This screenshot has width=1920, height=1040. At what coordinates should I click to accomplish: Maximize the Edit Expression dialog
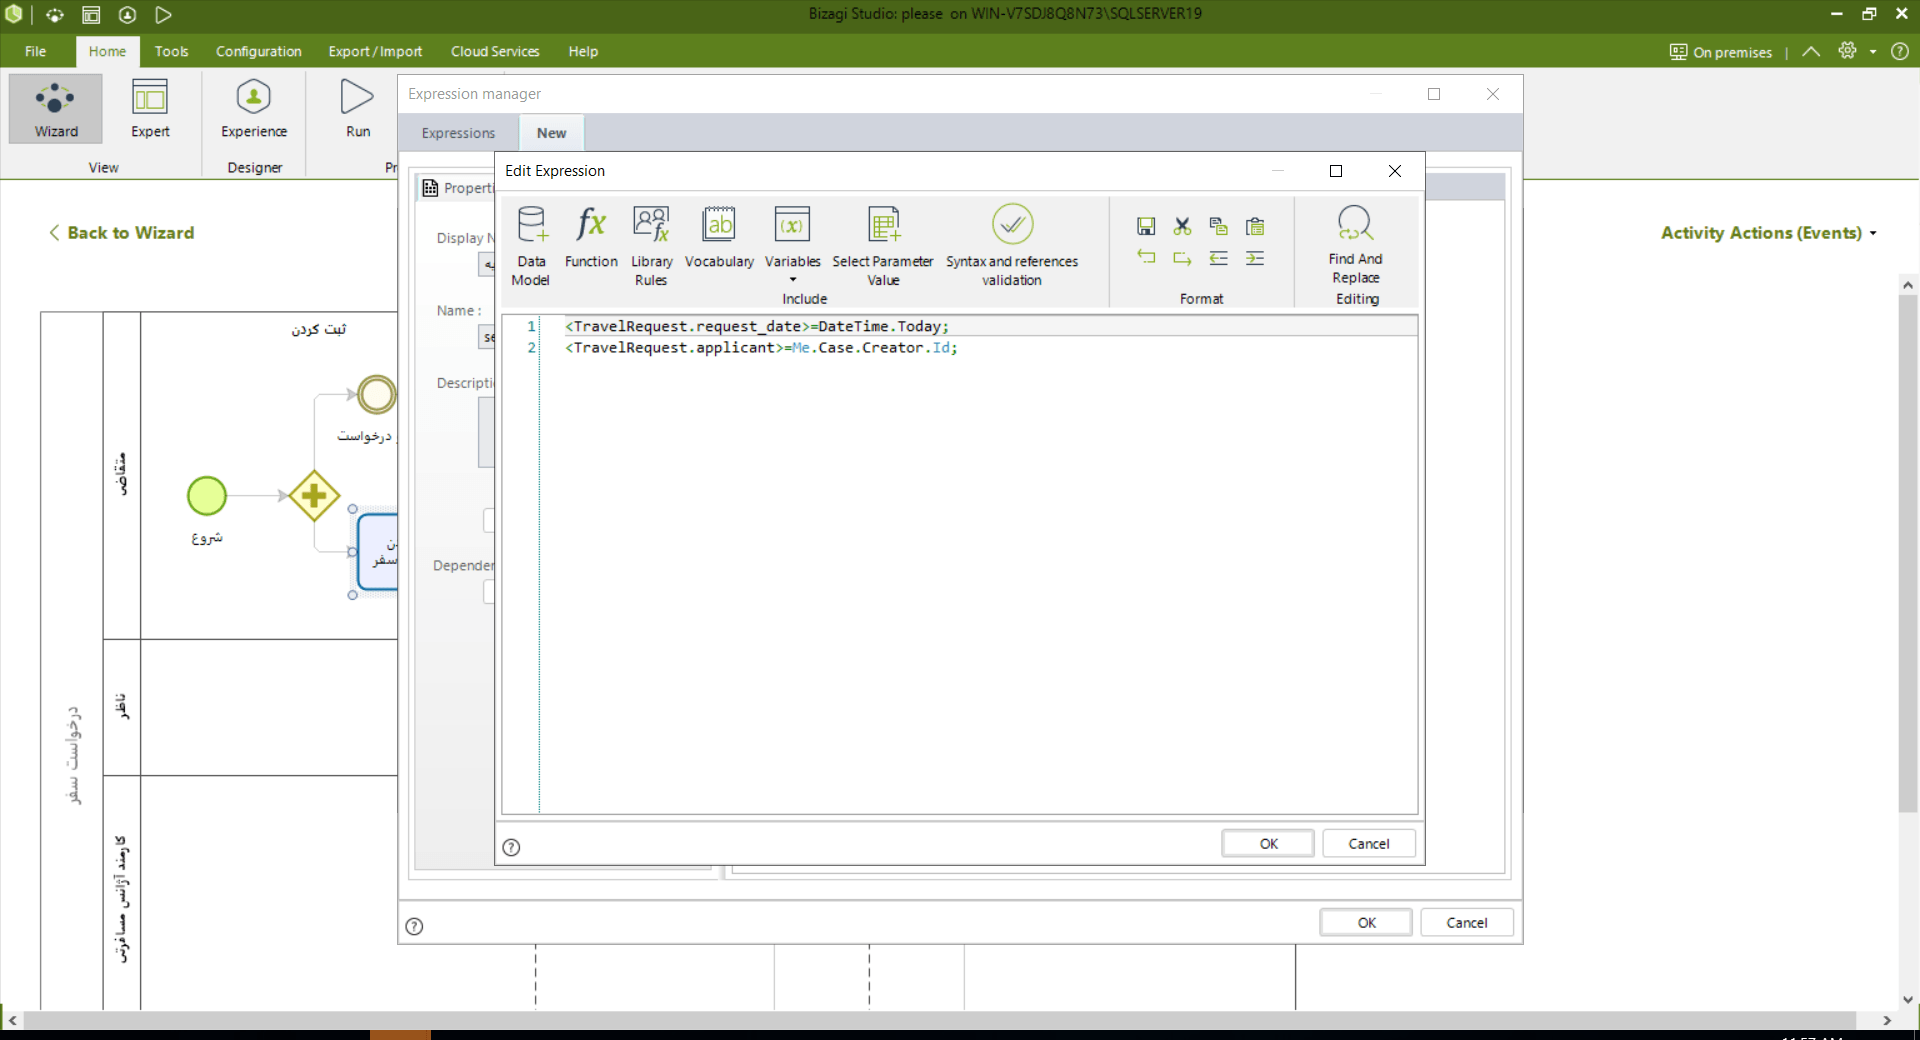coord(1335,171)
